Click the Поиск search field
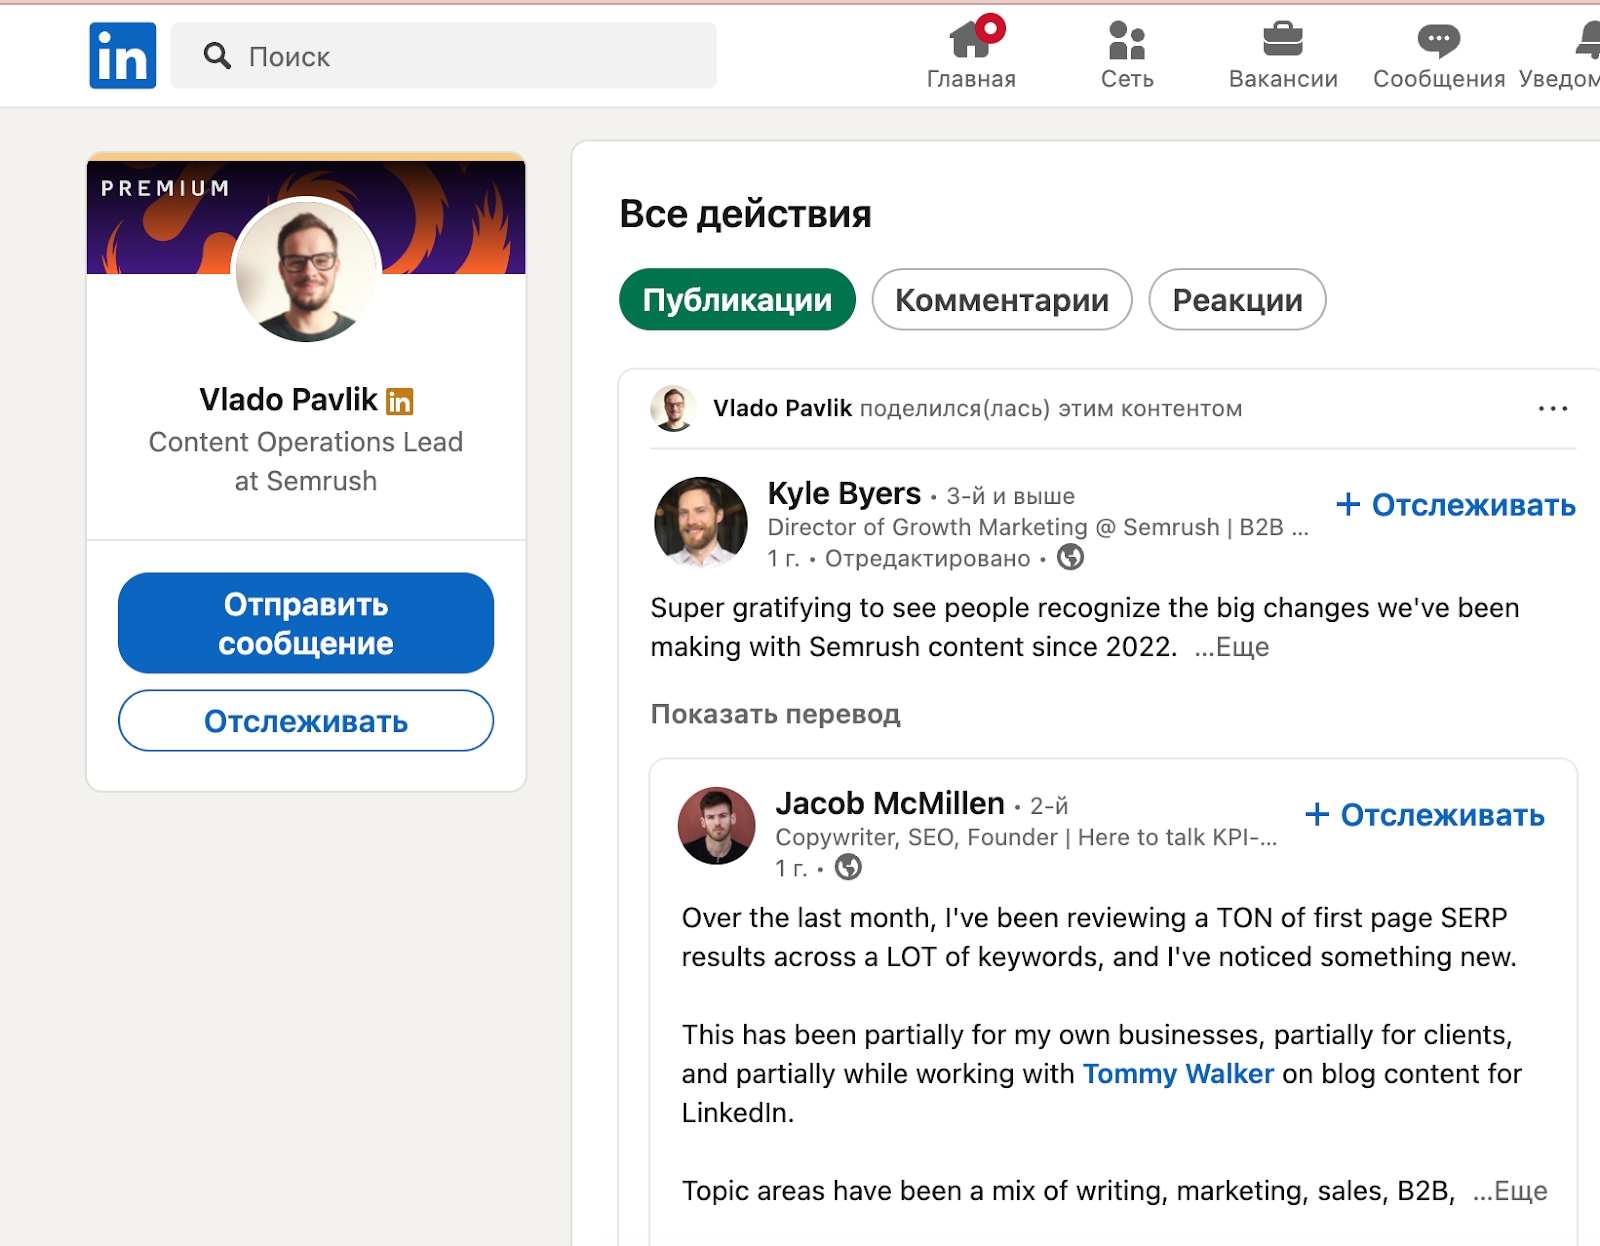1600x1246 pixels. (443, 56)
